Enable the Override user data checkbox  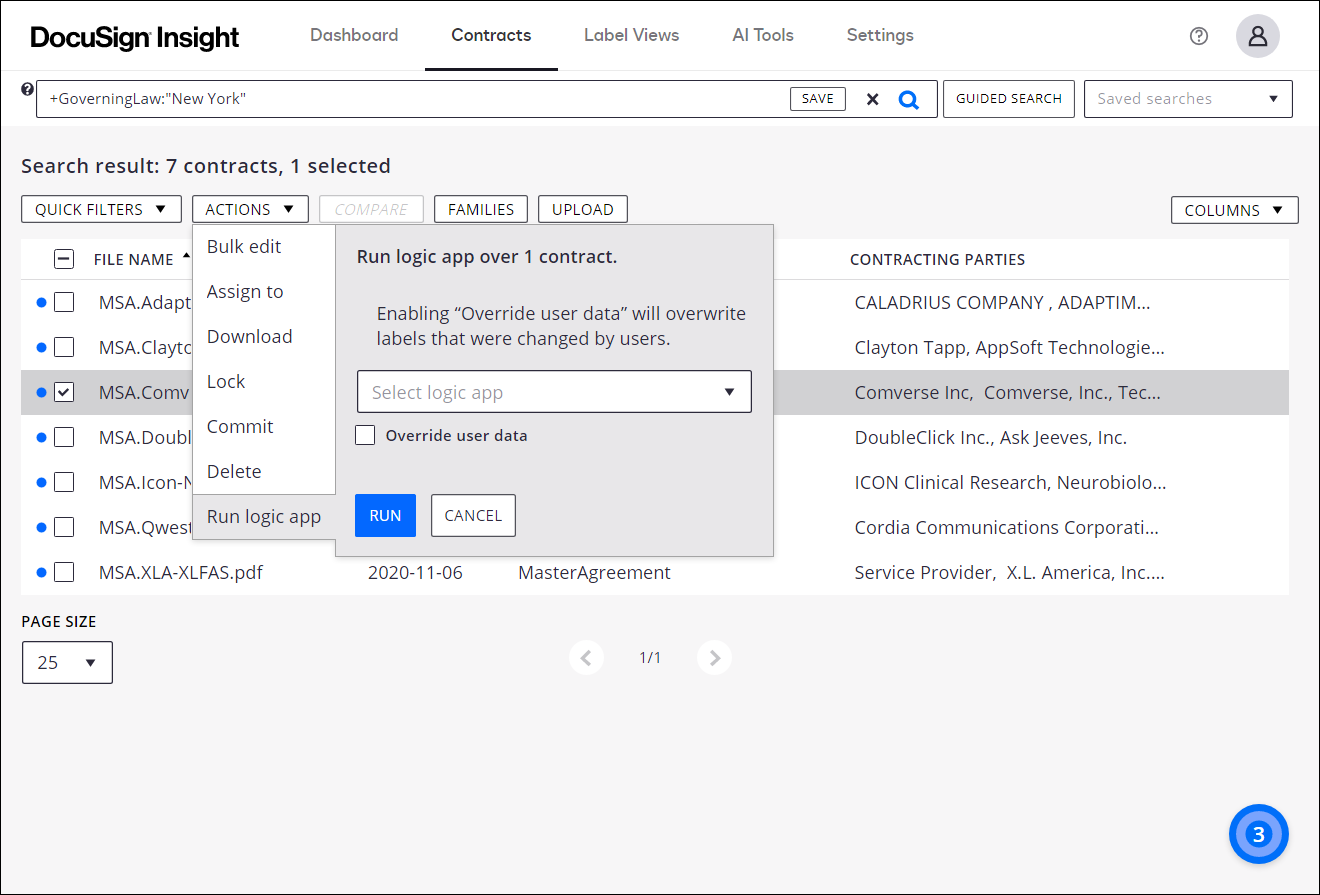365,435
